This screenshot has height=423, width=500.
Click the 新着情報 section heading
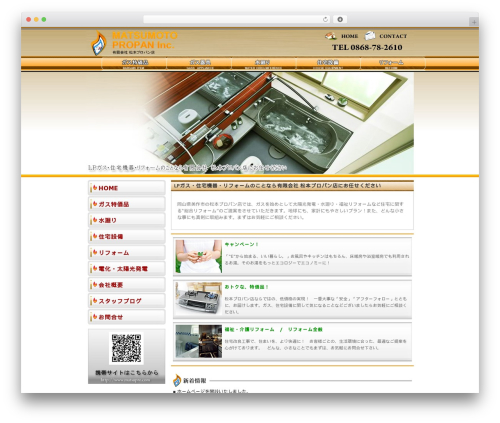click(x=195, y=381)
